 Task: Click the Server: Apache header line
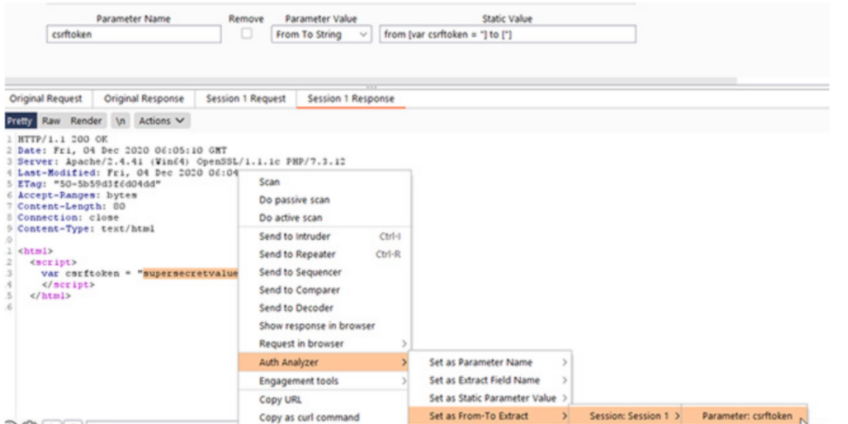[182, 162]
